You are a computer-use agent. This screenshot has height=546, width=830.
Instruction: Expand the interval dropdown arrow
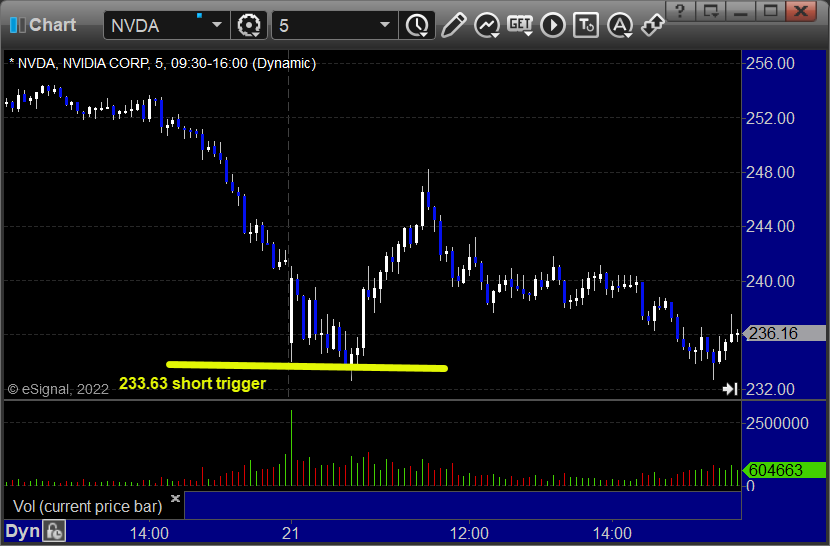(385, 25)
